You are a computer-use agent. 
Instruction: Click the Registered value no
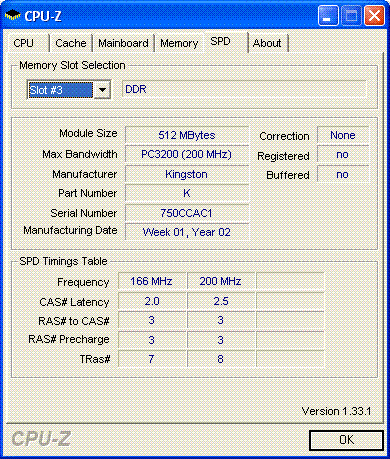point(343,155)
